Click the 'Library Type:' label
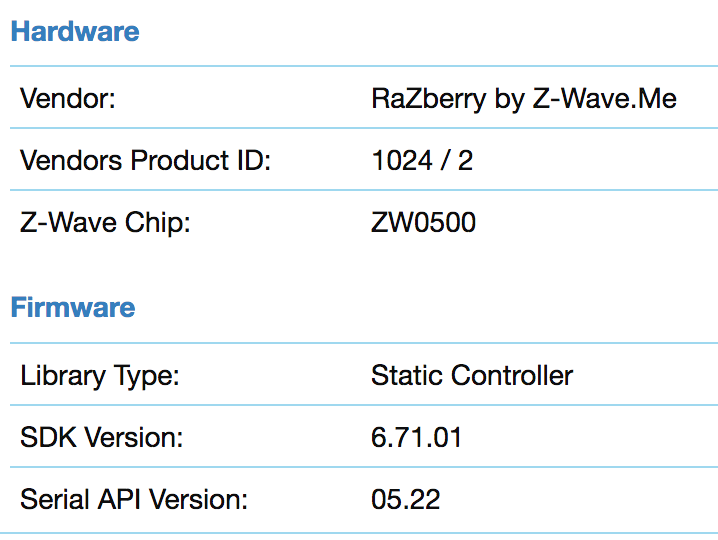This screenshot has width=718, height=540. click(x=100, y=376)
